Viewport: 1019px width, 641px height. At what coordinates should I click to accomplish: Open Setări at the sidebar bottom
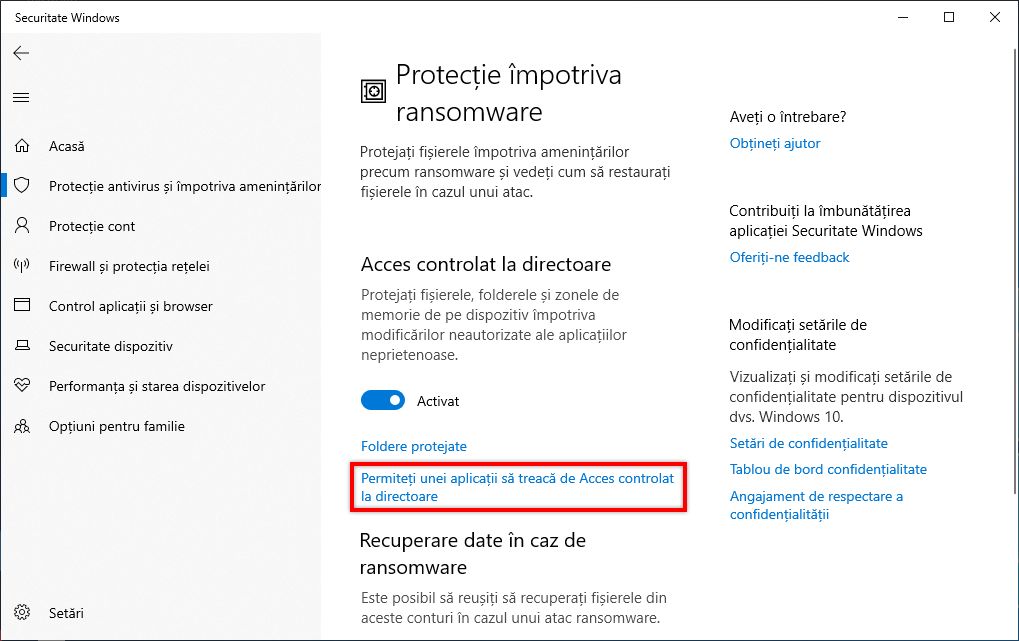point(66,612)
